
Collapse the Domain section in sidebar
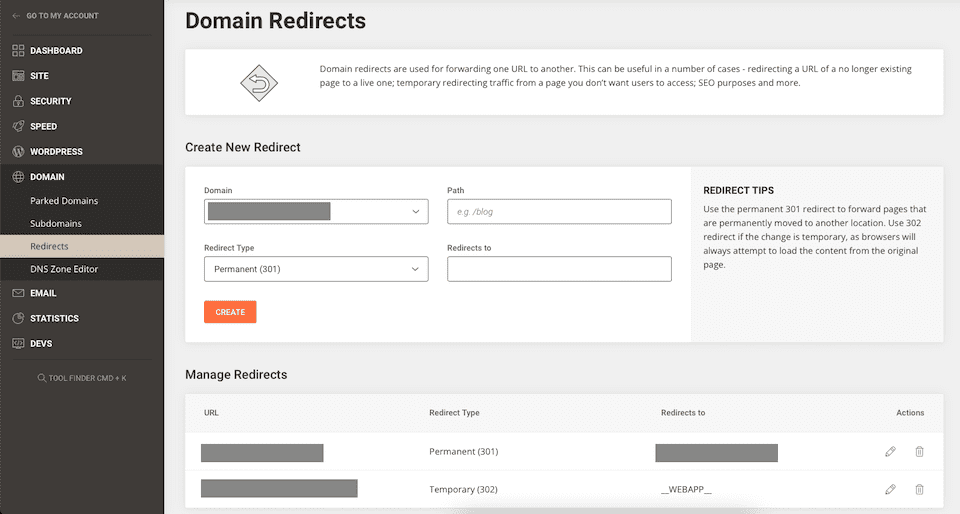point(47,177)
